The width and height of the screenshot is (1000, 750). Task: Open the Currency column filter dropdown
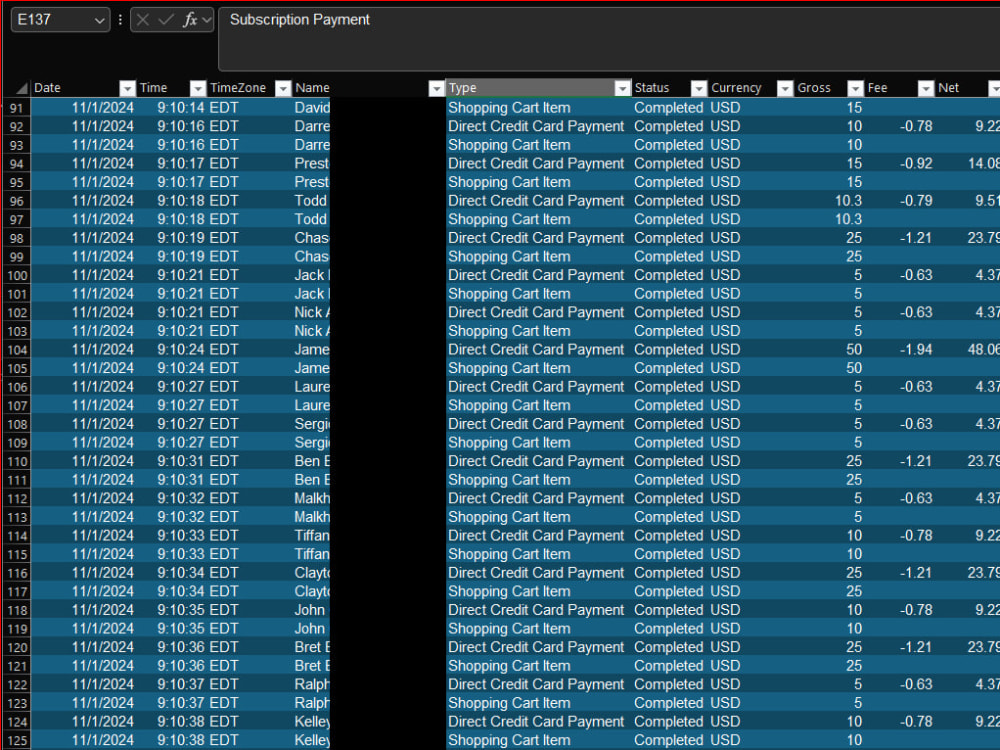coord(786,88)
